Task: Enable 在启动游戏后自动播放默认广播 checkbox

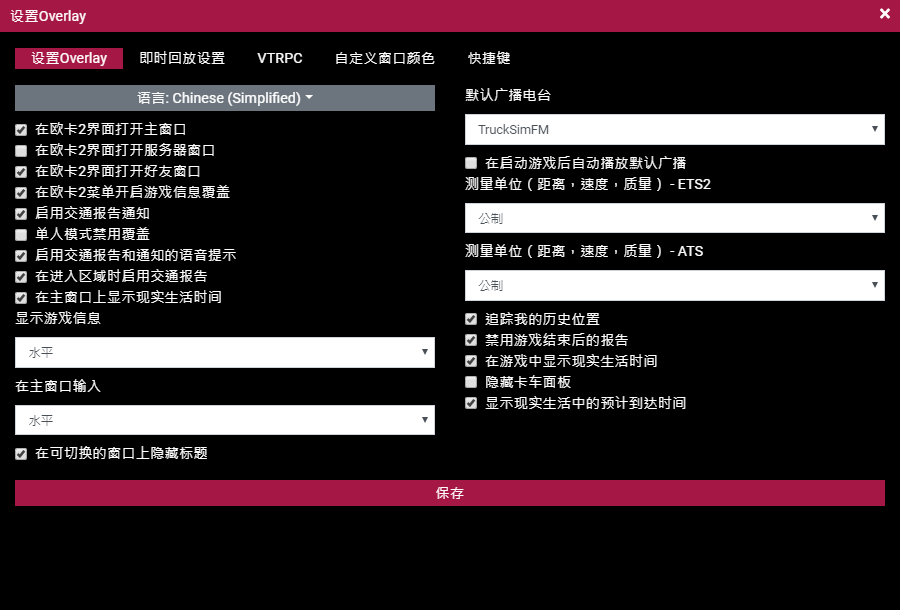Action: pyautogui.click(x=471, y=163)
